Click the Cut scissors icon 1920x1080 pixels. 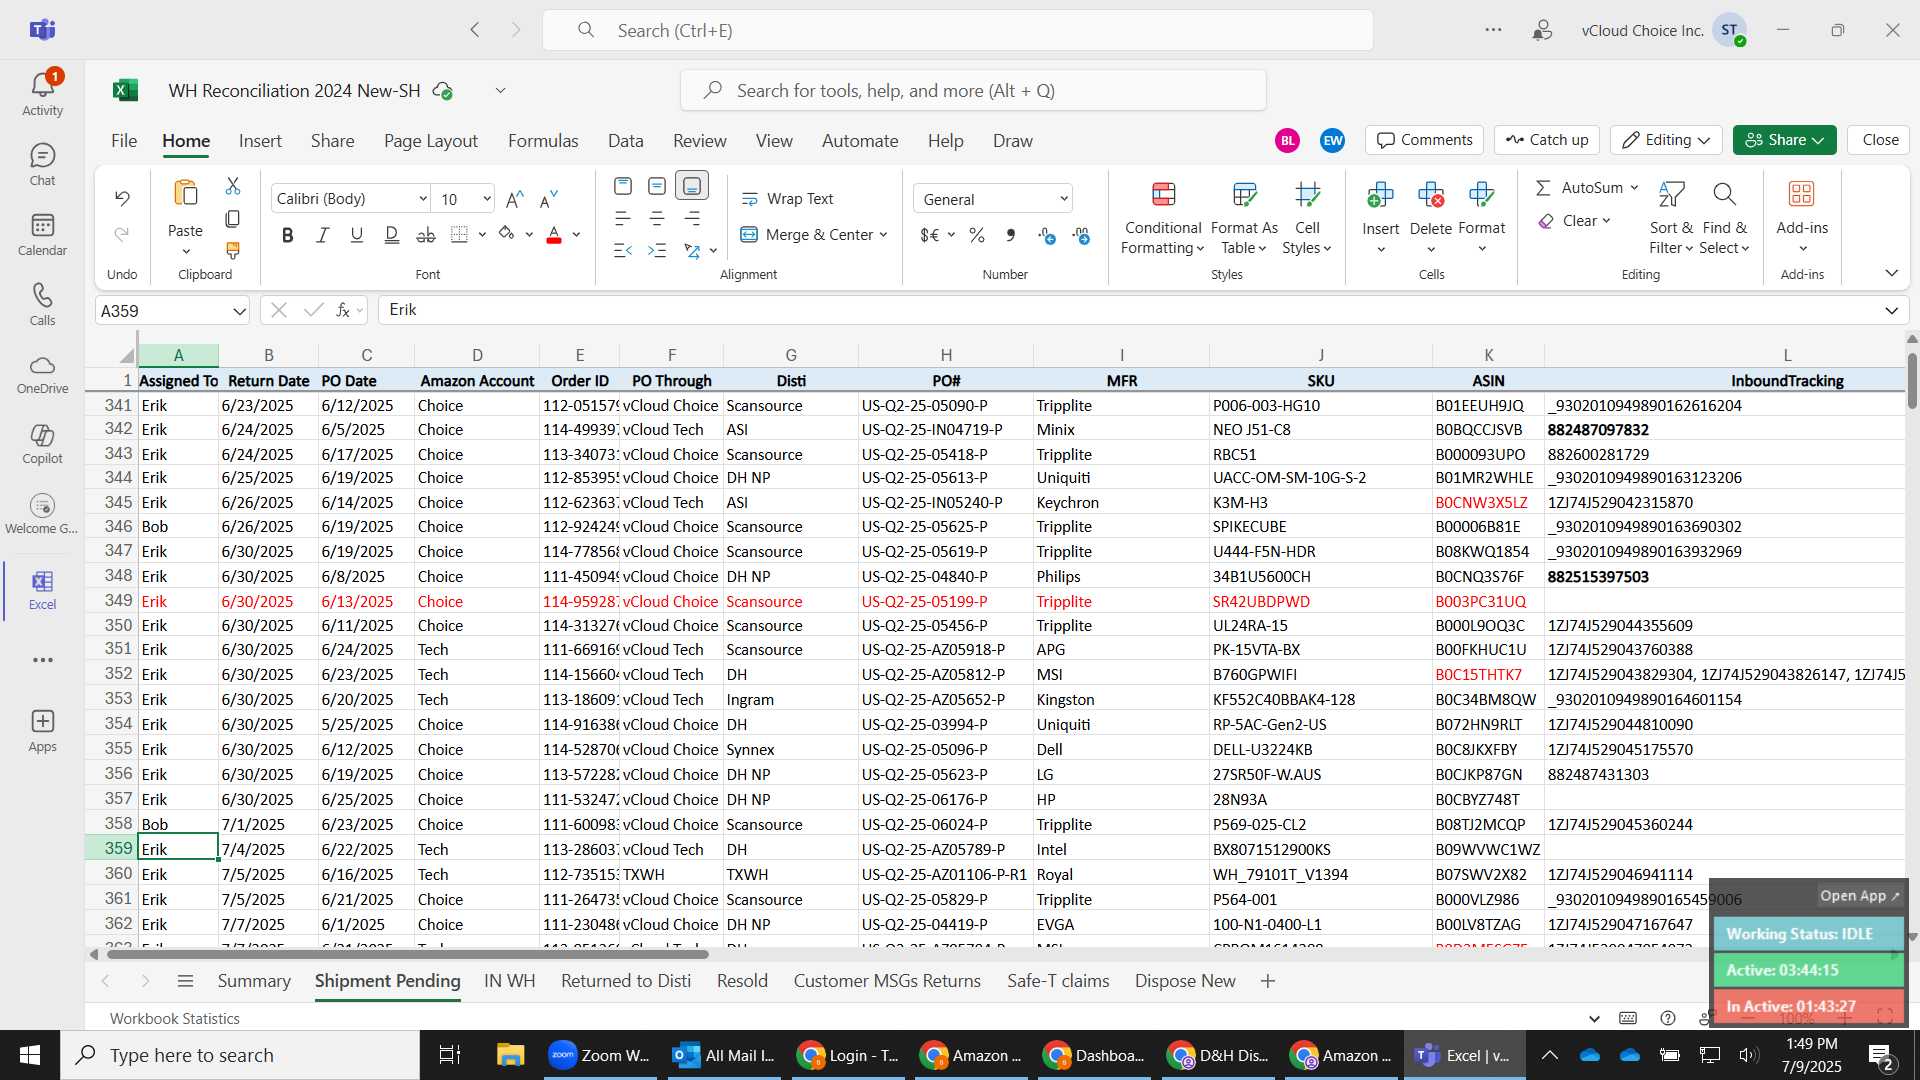coord(233,186)
